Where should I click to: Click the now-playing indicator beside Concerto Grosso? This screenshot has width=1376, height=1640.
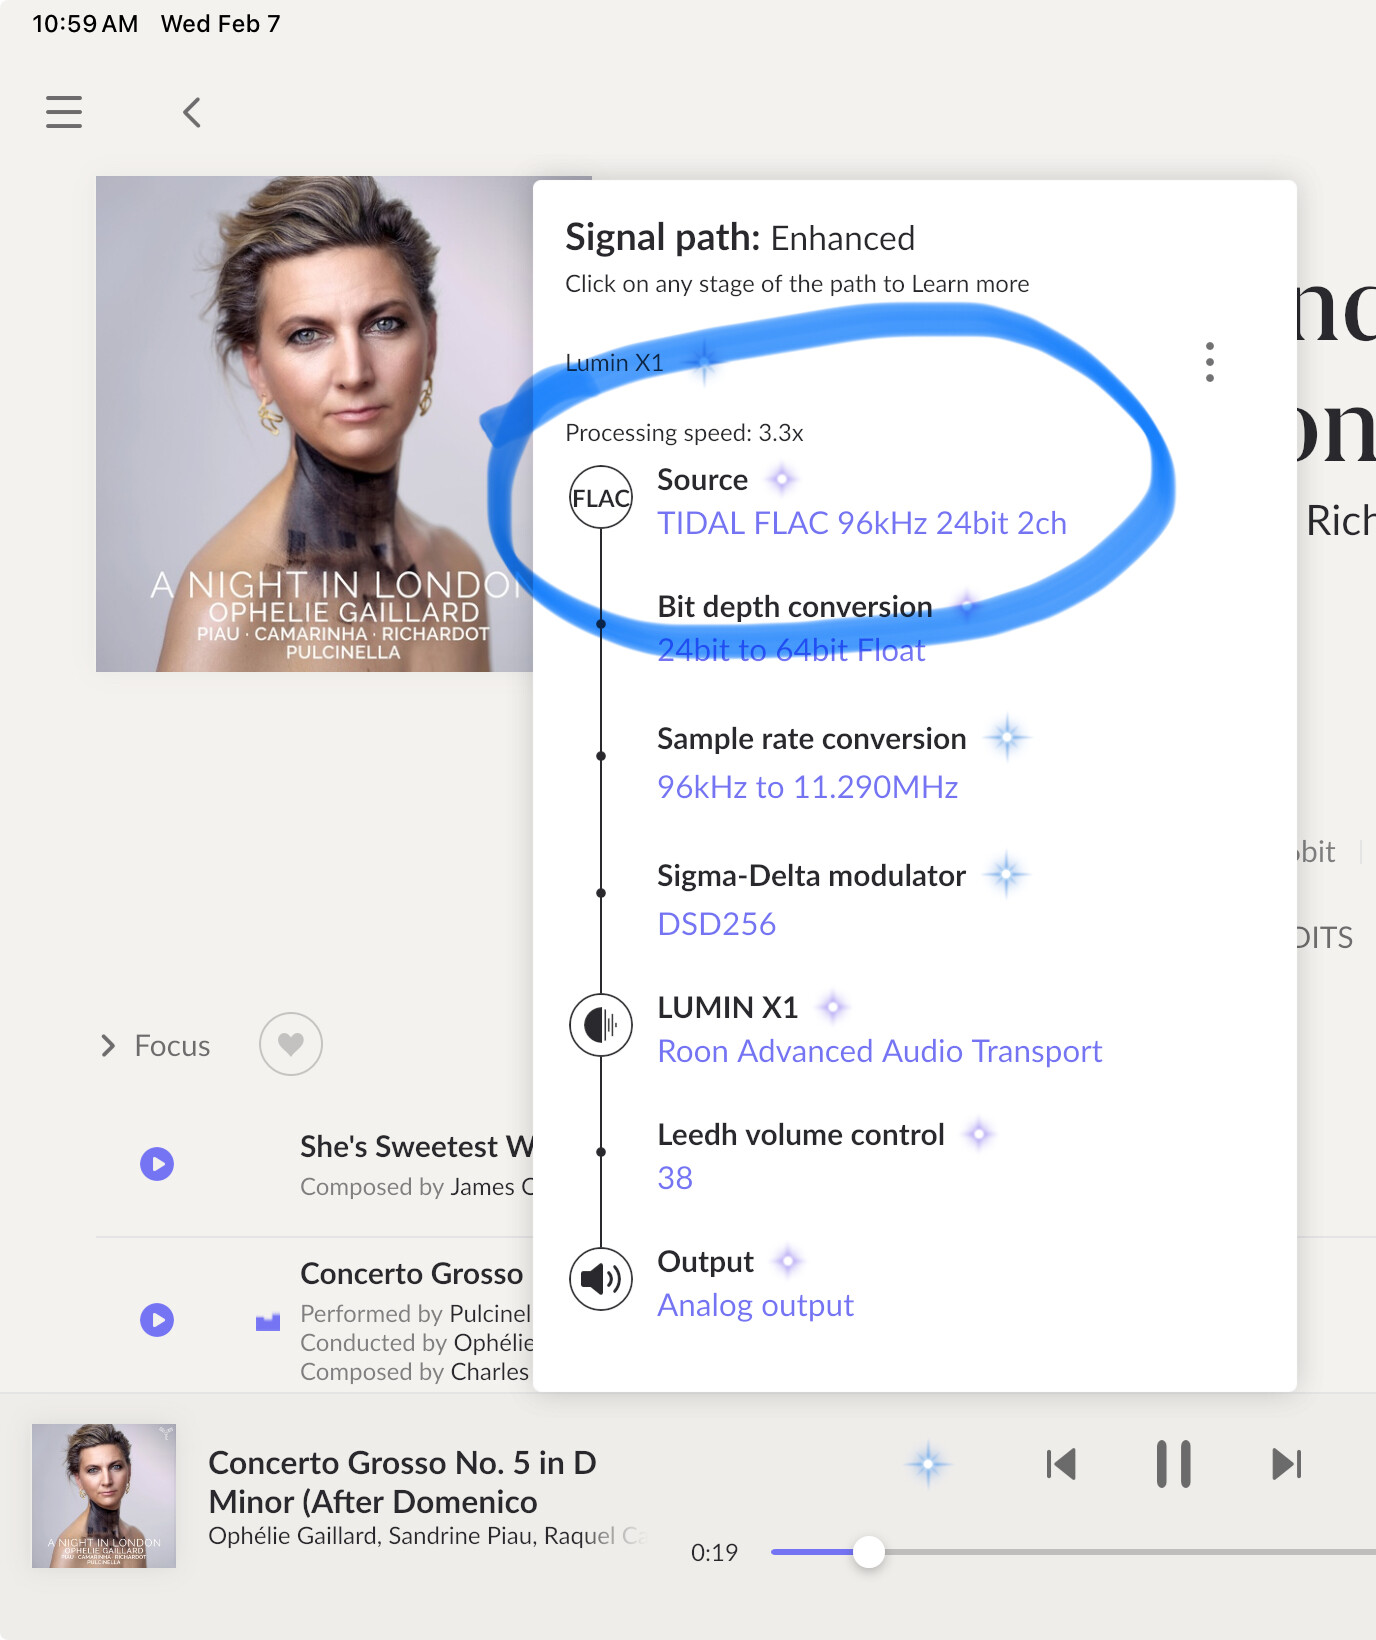click(x=268, y=1322)
